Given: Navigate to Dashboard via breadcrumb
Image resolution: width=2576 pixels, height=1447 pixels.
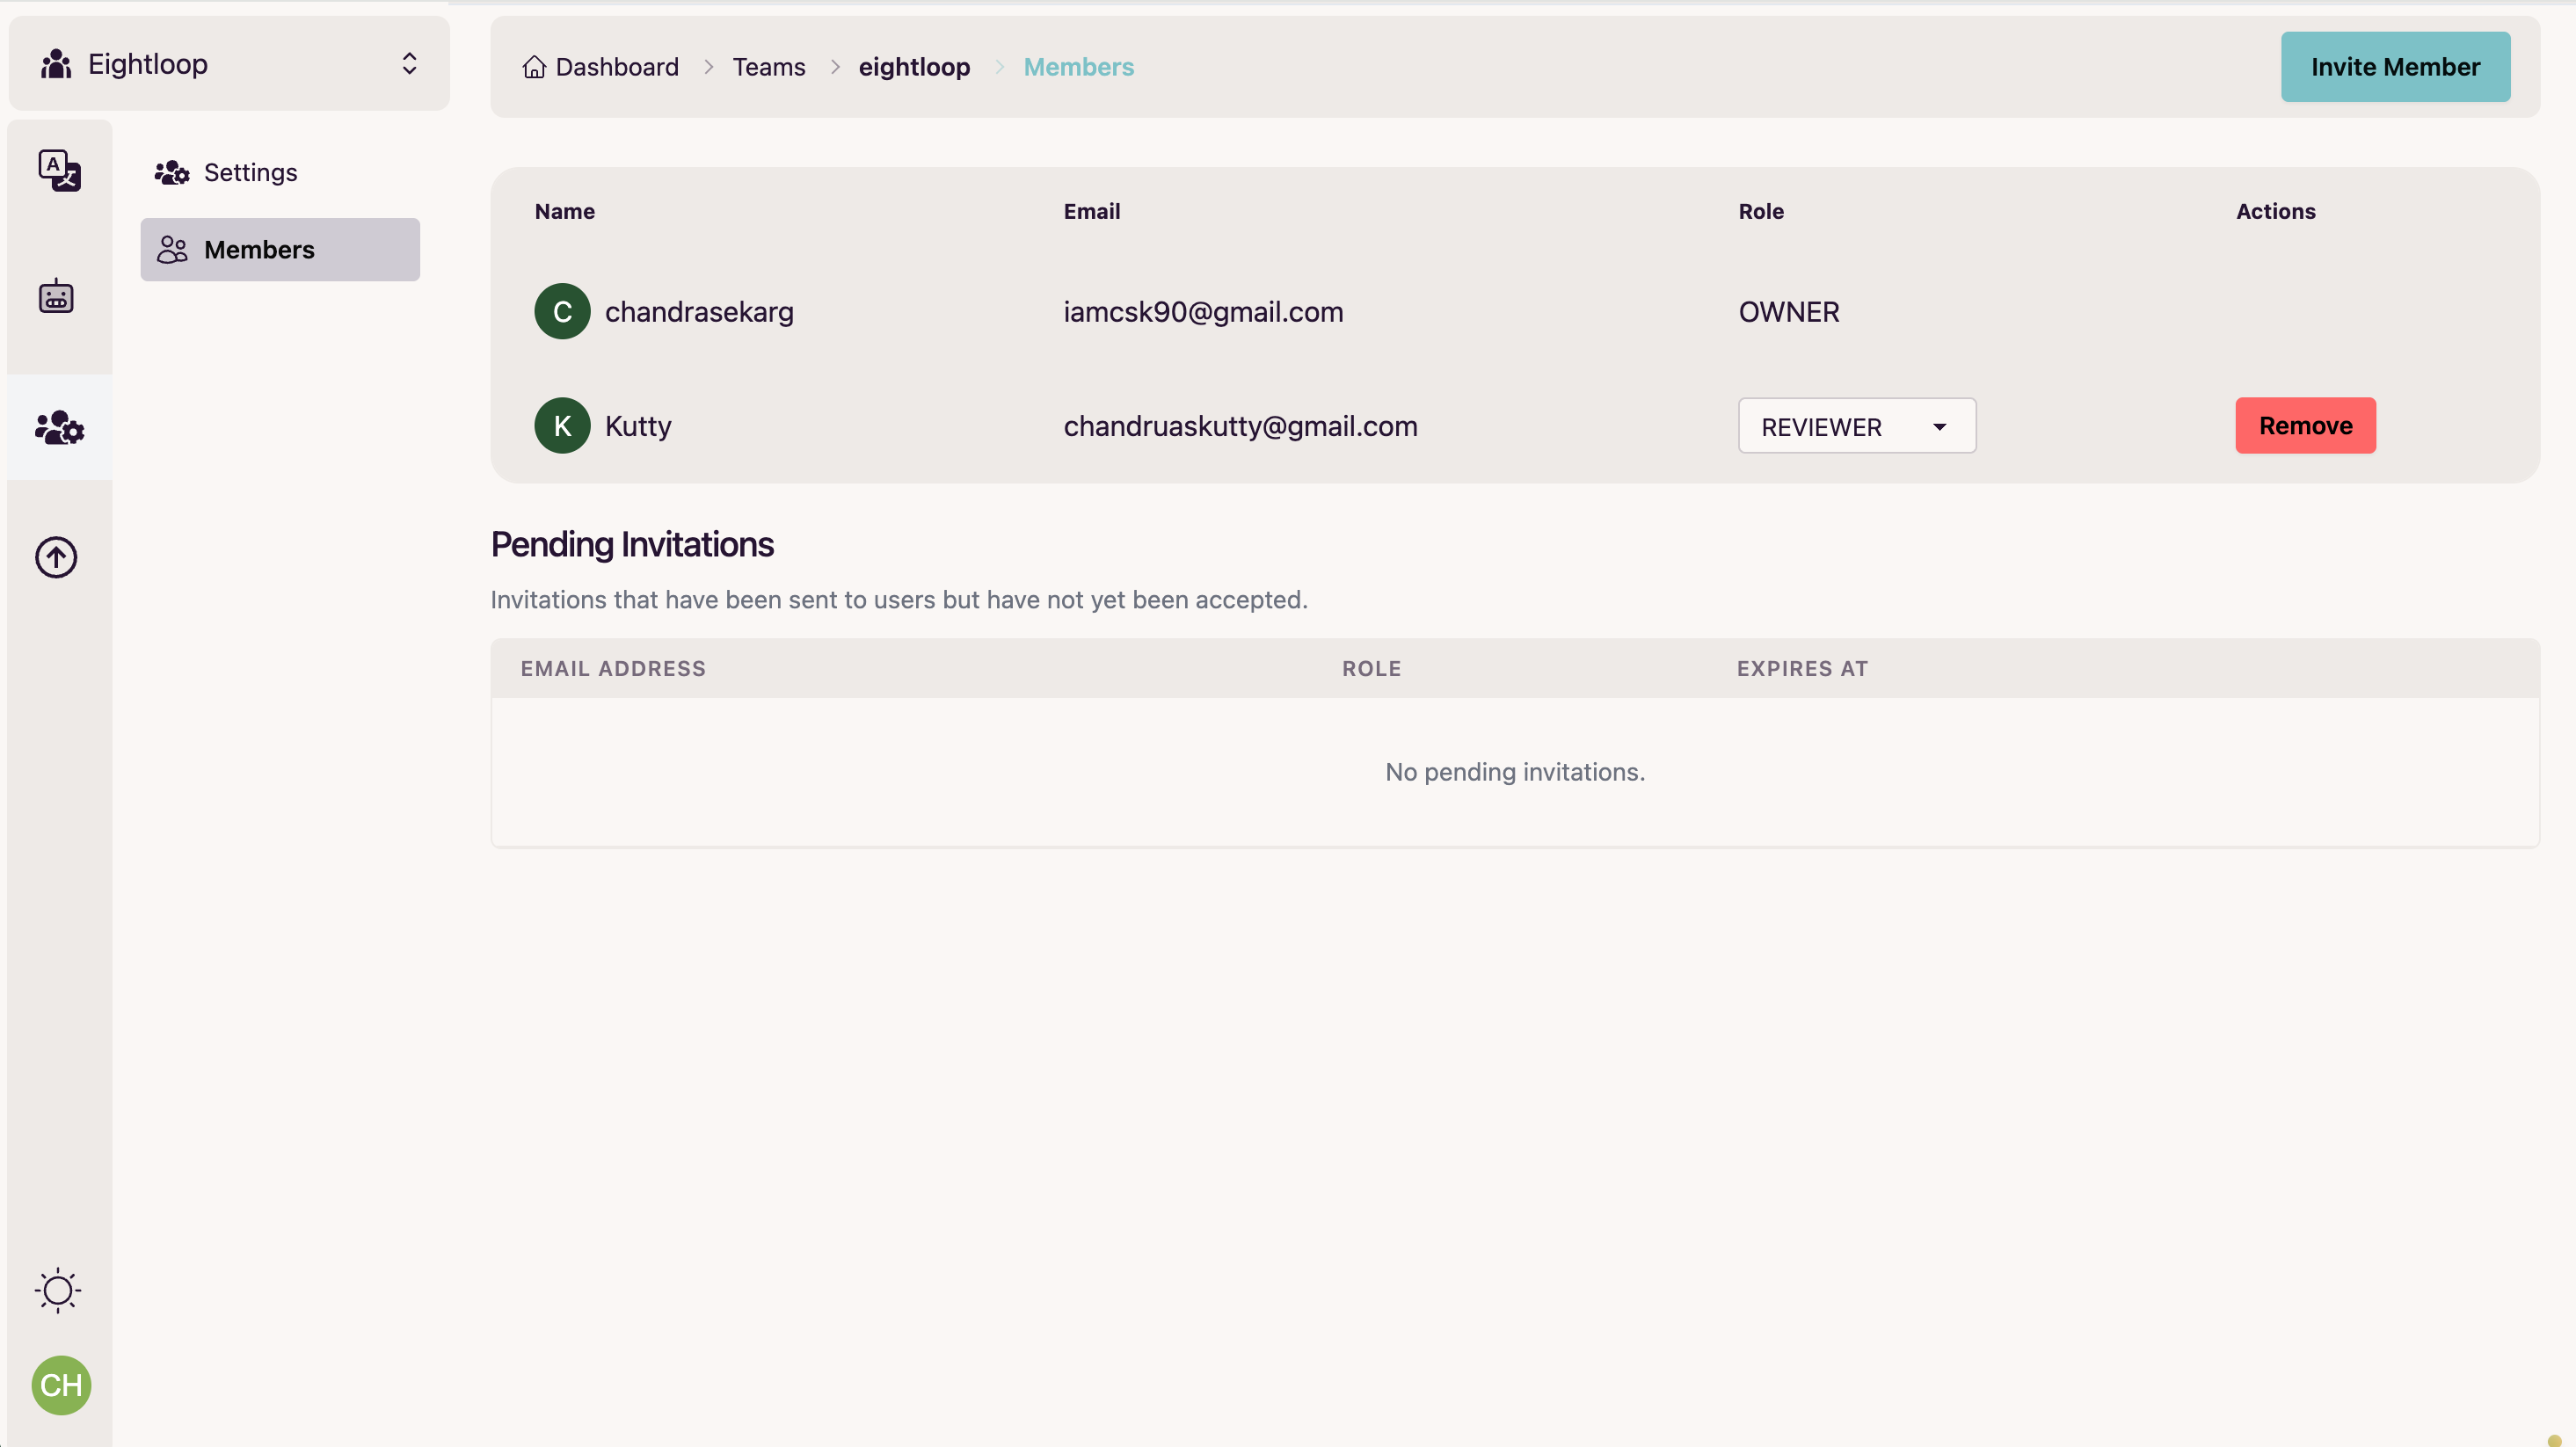Looking at the screenshot, I should pos(616,66).
